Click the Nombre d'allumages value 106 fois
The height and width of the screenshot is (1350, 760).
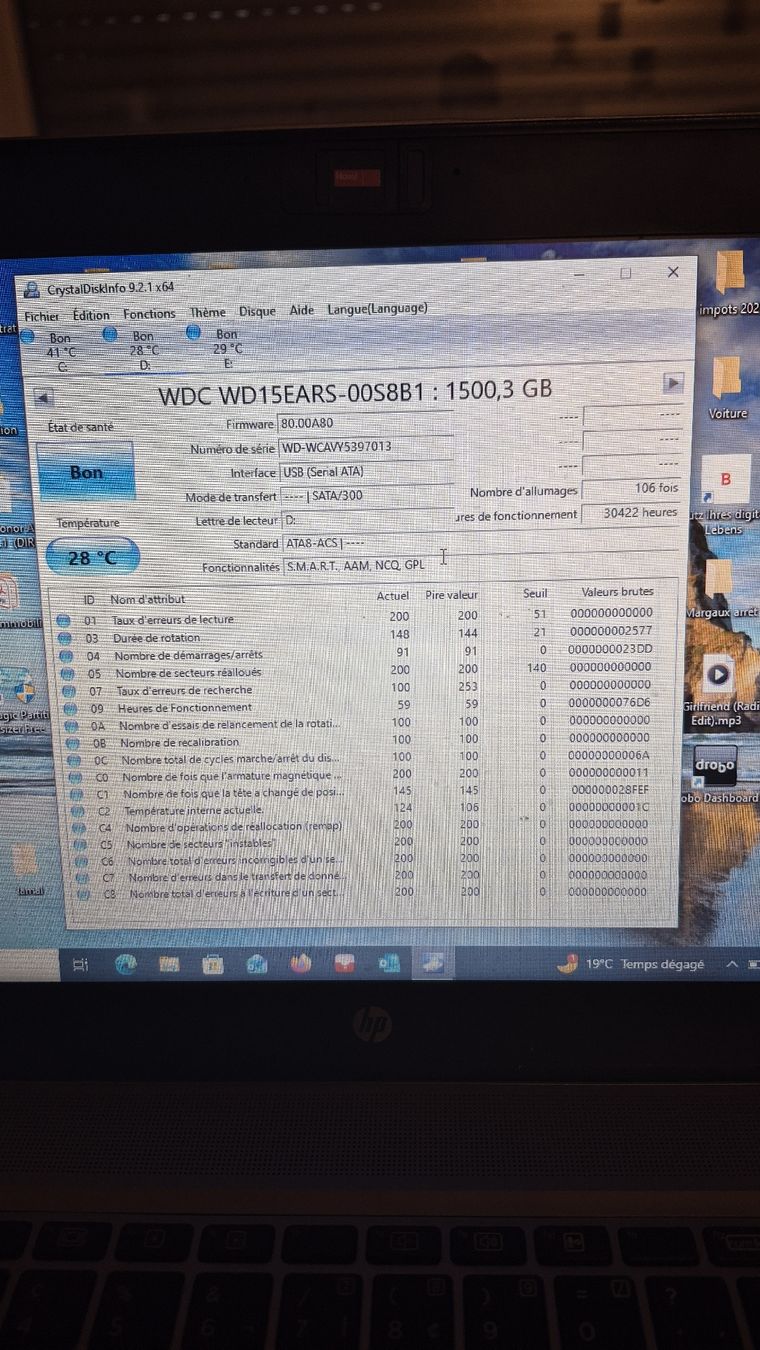click(x=631, y=489)
